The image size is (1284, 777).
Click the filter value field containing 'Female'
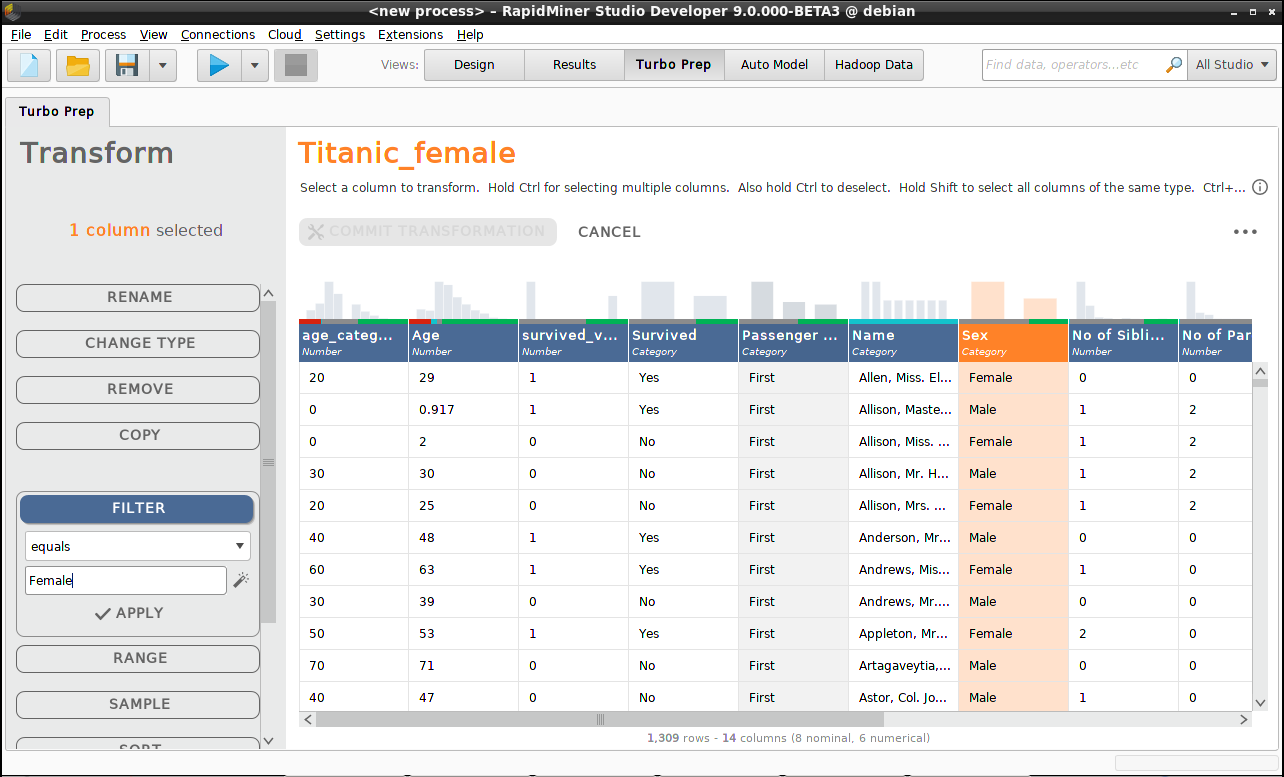coord(125,580)
